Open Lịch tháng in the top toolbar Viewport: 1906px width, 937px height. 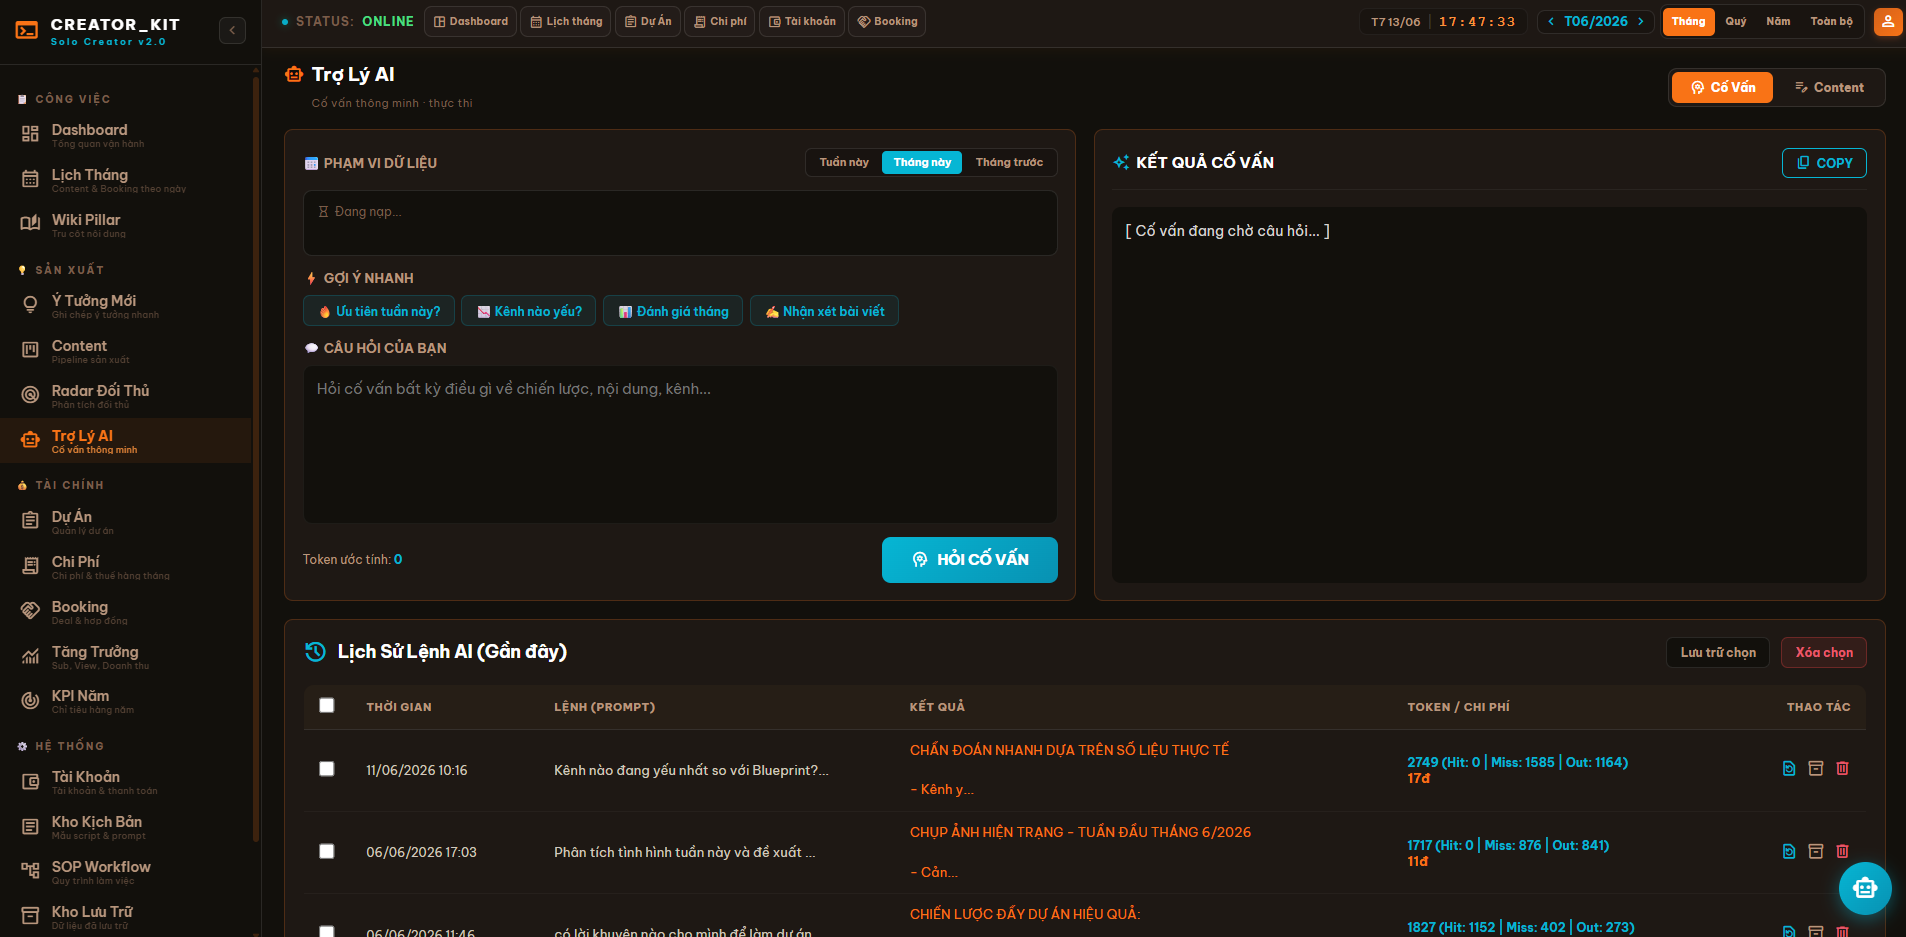566,21
